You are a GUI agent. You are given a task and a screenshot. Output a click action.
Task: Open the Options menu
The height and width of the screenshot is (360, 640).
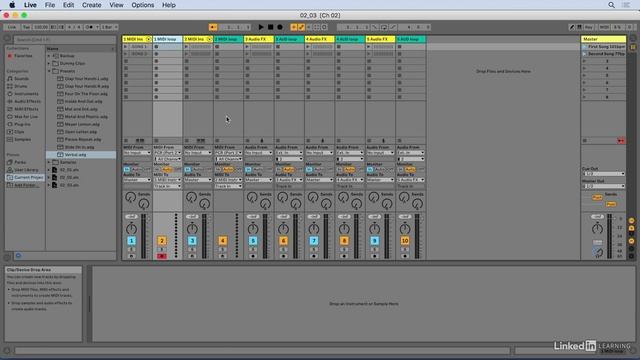[142, 5]
